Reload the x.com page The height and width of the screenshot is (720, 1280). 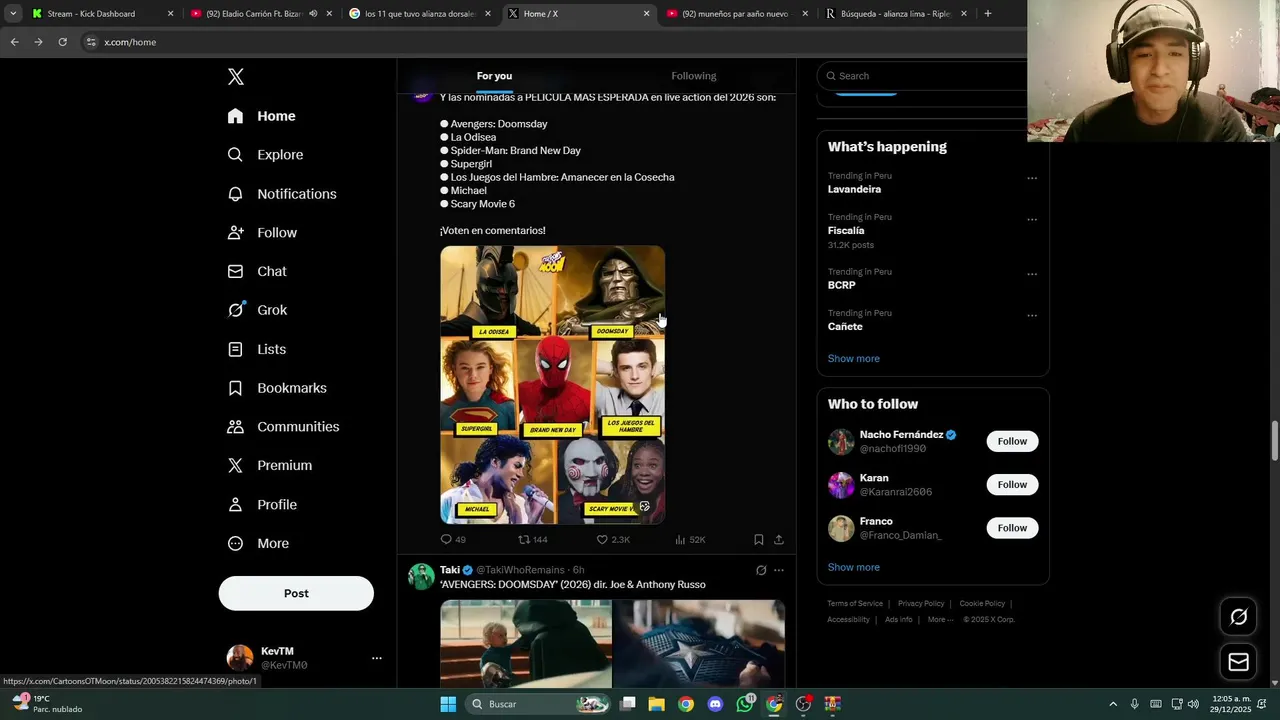[x=62, y=42]
